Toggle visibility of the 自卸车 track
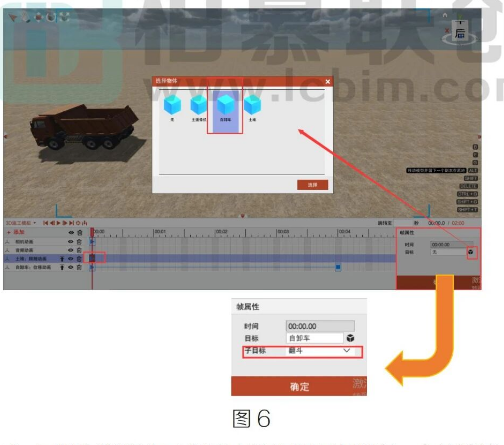 coord(70,267)
